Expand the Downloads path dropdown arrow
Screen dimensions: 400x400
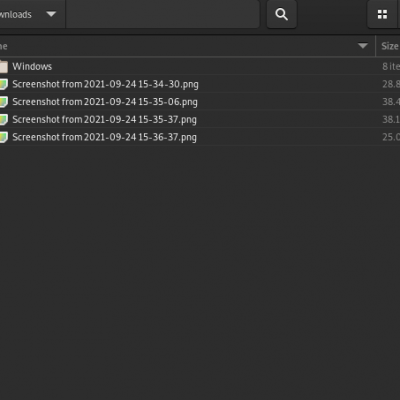point(51,14)
